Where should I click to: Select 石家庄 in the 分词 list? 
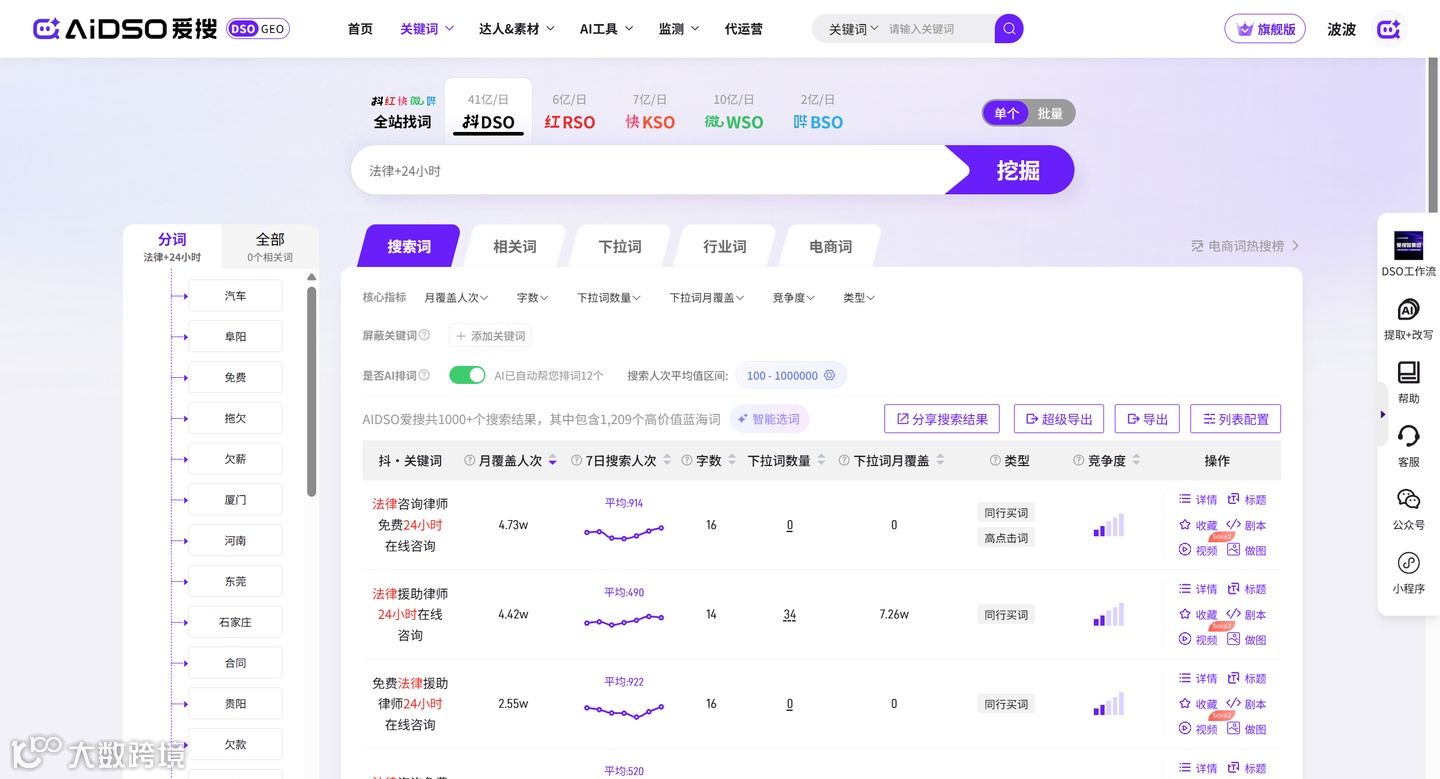pos(235,622)
